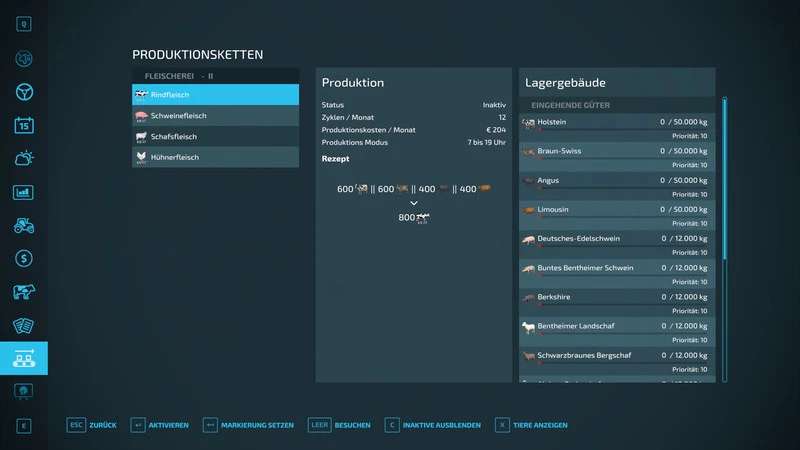Open the steering wheel icon in sidebar
The image size is (800, 450).
(x=24, y=92)
